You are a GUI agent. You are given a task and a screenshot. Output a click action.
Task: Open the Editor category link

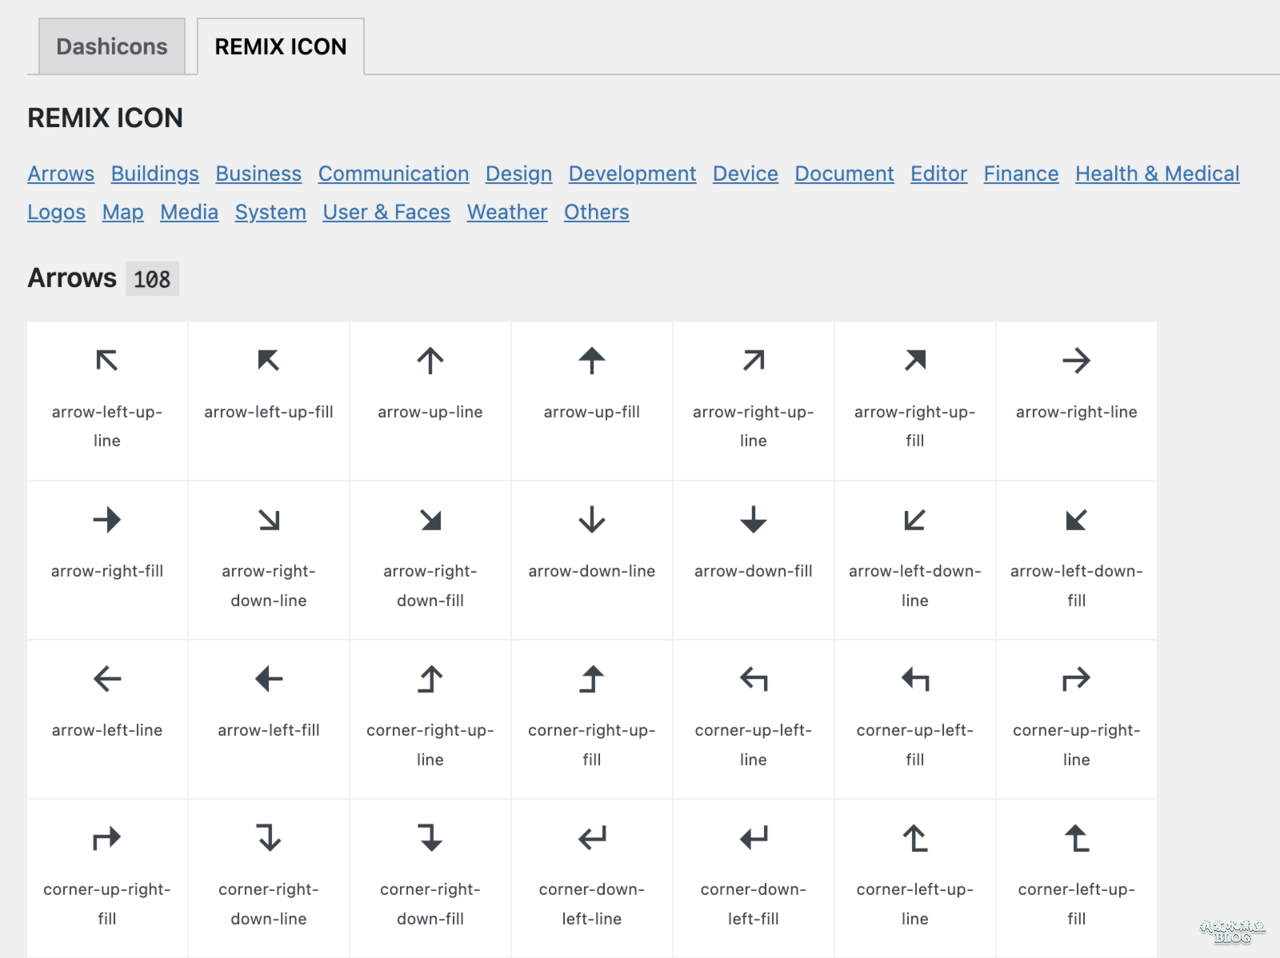click(x=939, y=174)
